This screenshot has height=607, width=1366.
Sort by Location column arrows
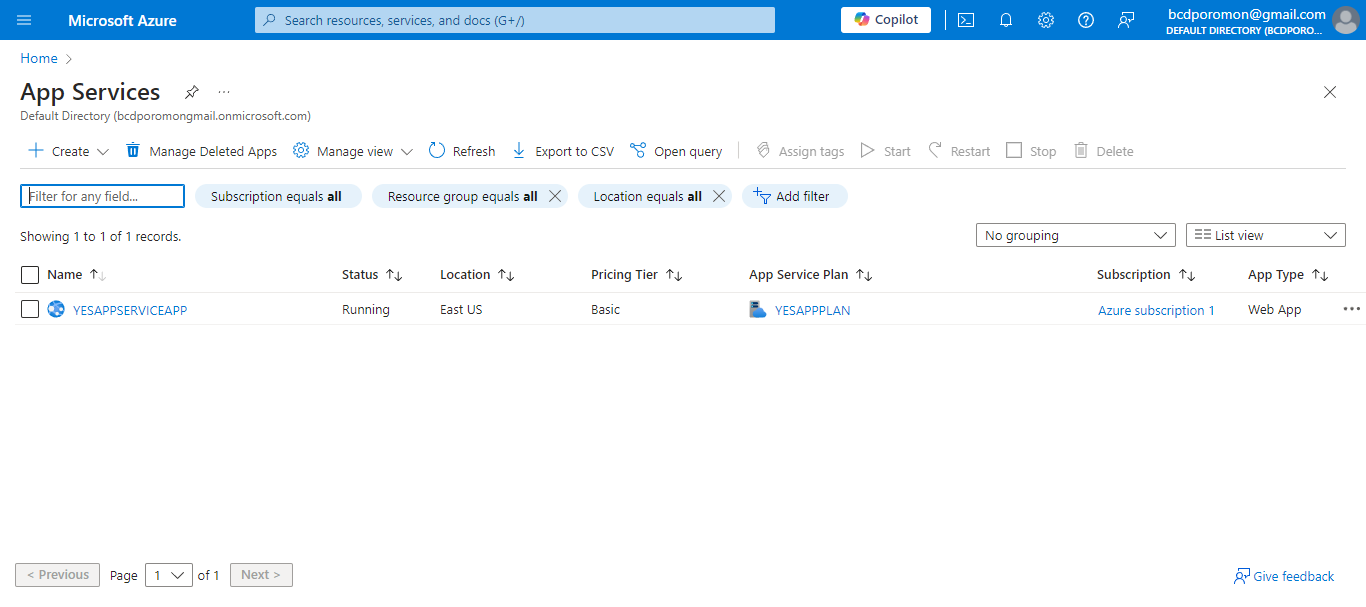[x=506, y=275]
